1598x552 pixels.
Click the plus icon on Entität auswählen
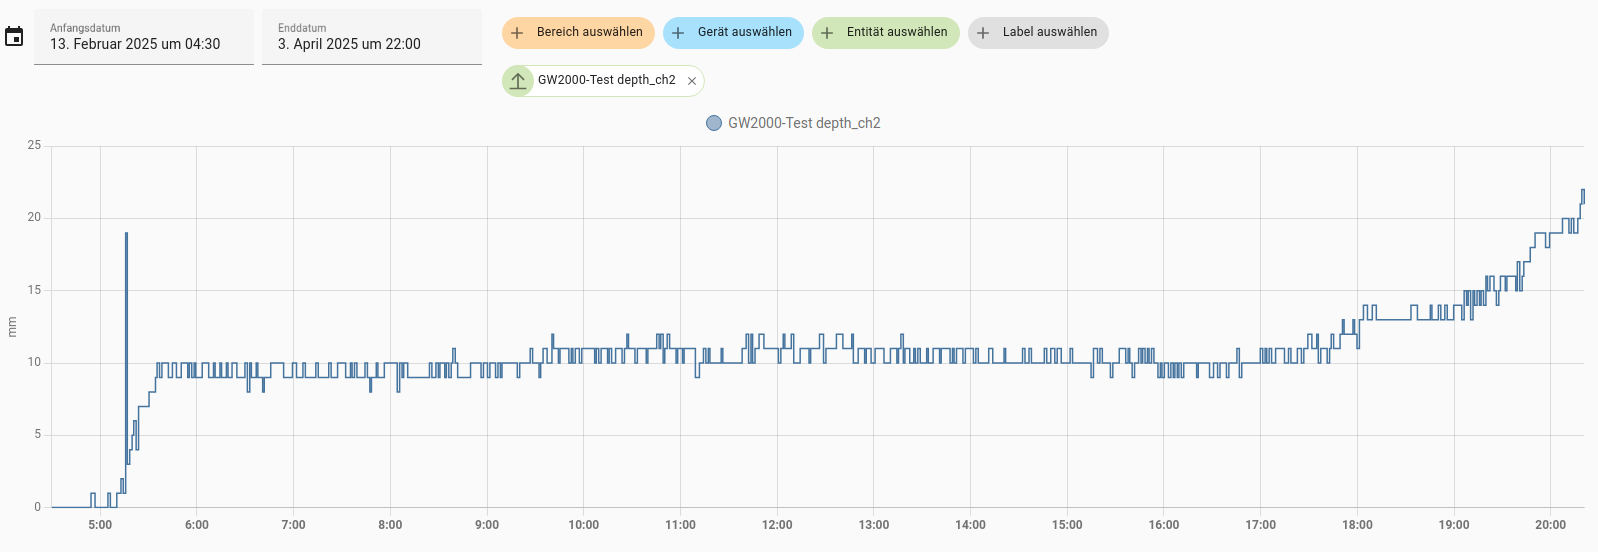point(827,33)
